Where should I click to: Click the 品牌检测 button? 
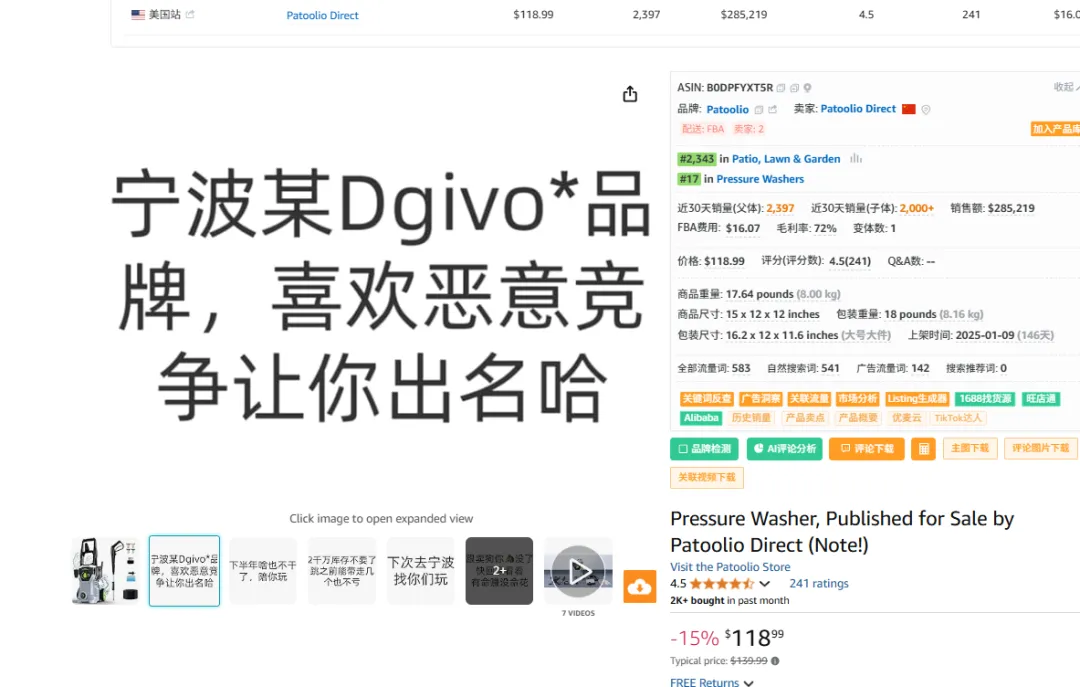click(704, 449)
